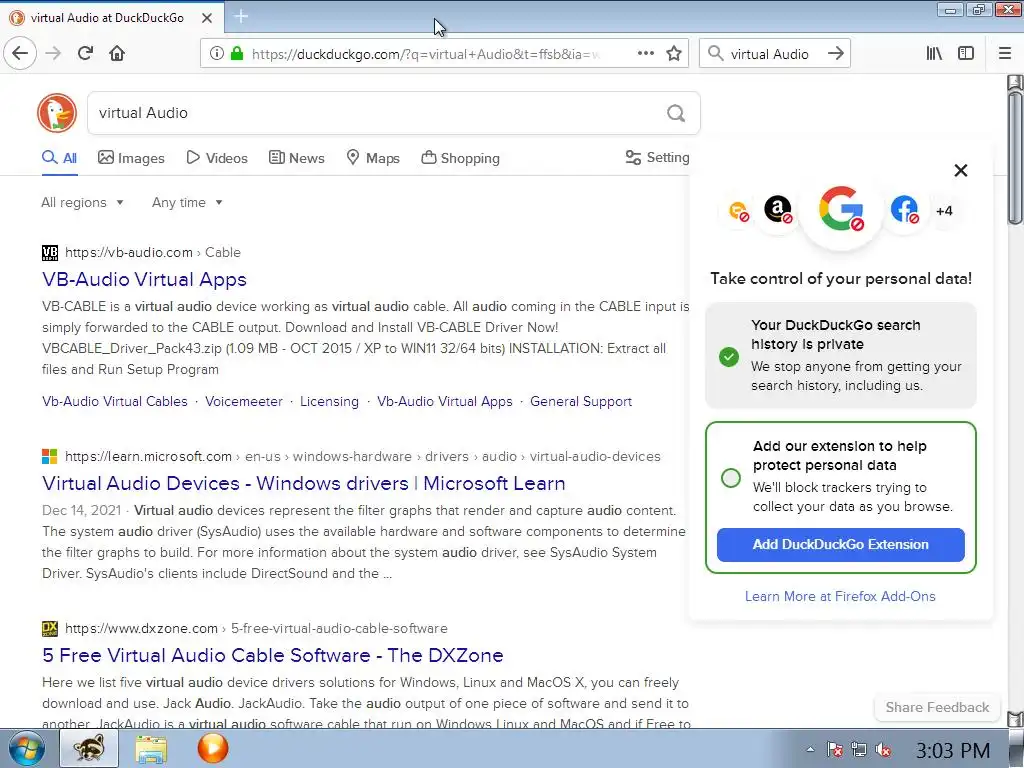This screenshot has width=1024, height=768.
Task: Reload the current page
Action: click(85, 53)
